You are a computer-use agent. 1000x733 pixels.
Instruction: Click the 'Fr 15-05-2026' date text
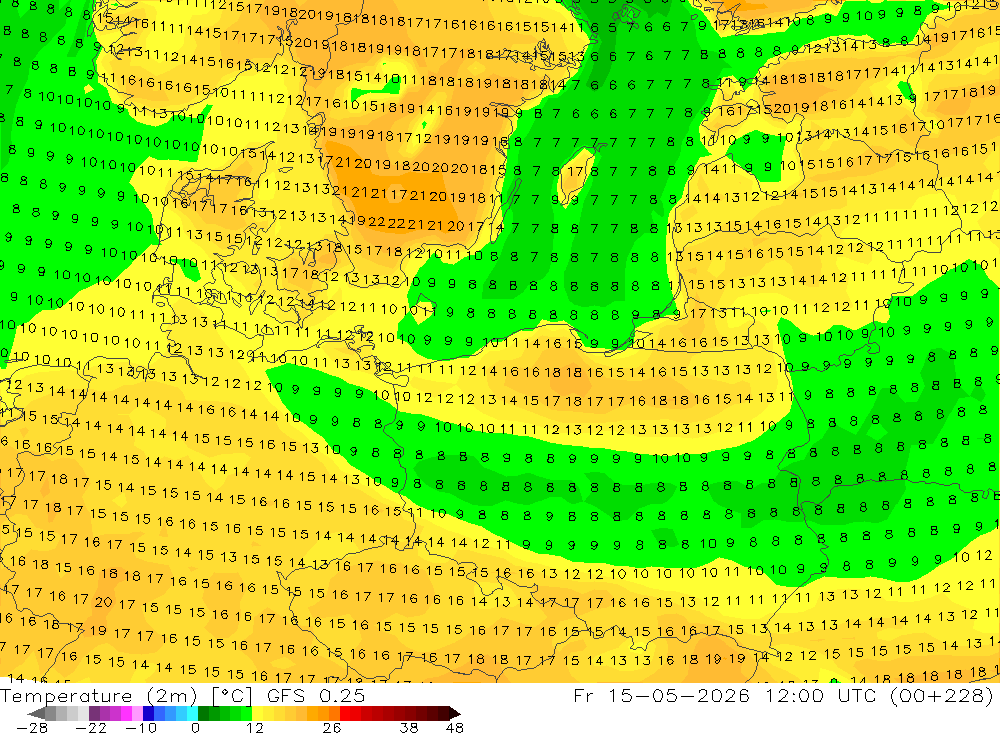pos(662,695)
